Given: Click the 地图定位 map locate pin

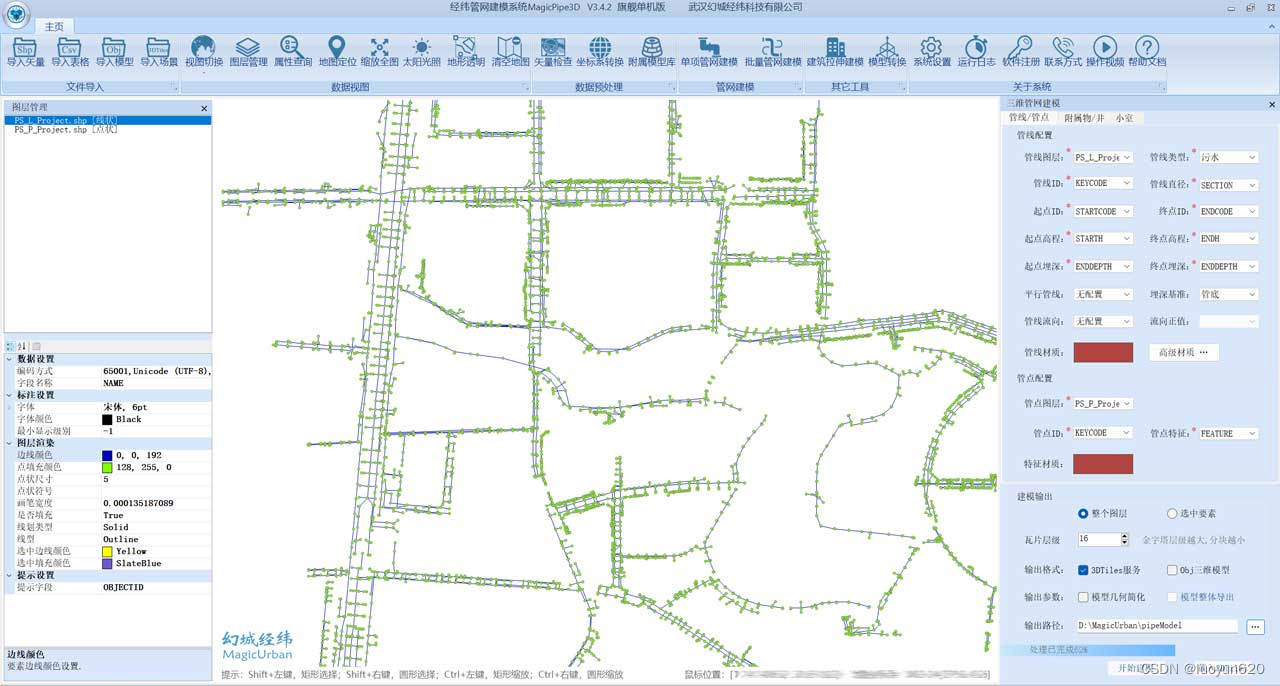Looking at the screenshot, I should point(337,51).
